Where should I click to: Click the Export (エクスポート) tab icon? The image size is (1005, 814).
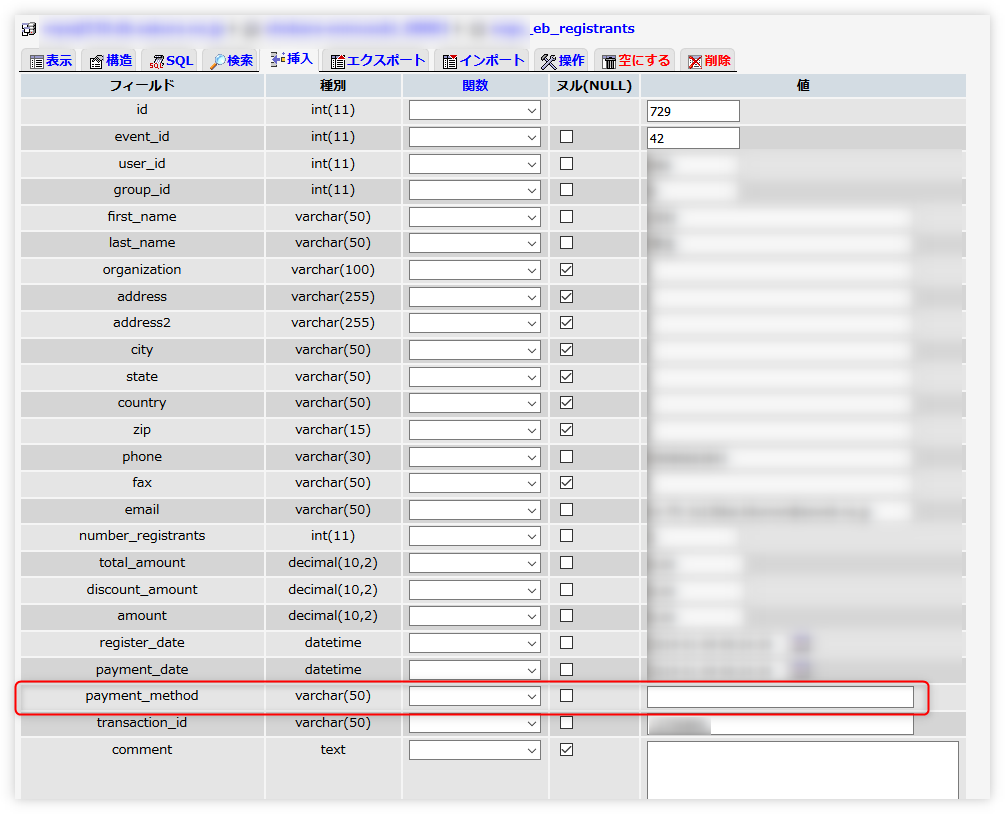338,62
